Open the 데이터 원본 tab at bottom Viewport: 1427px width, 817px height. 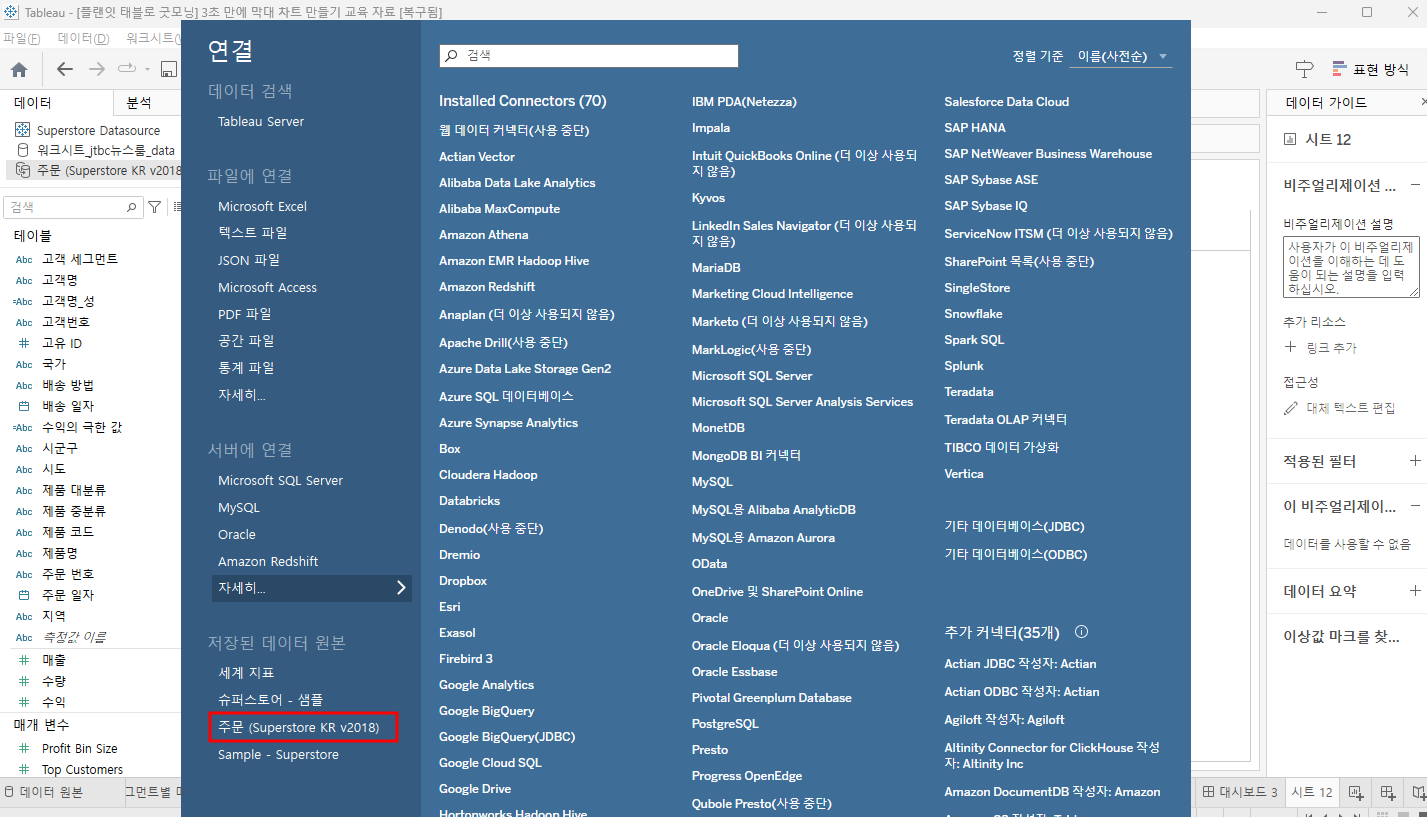point(44,792)
